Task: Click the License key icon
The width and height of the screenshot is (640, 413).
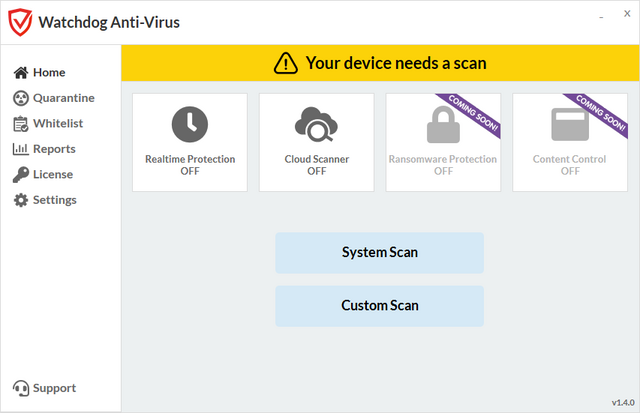Action: click(x=21, y=175)
